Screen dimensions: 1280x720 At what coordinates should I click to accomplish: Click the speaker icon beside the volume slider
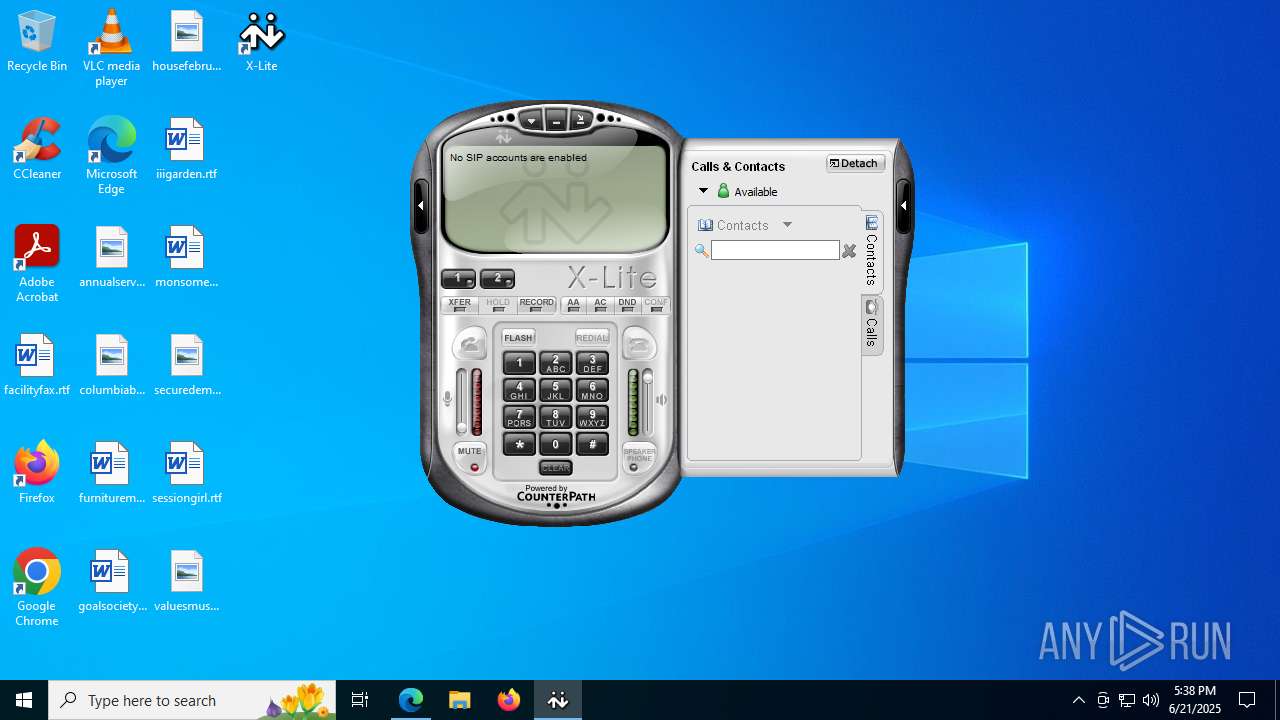tap(661, 400)
